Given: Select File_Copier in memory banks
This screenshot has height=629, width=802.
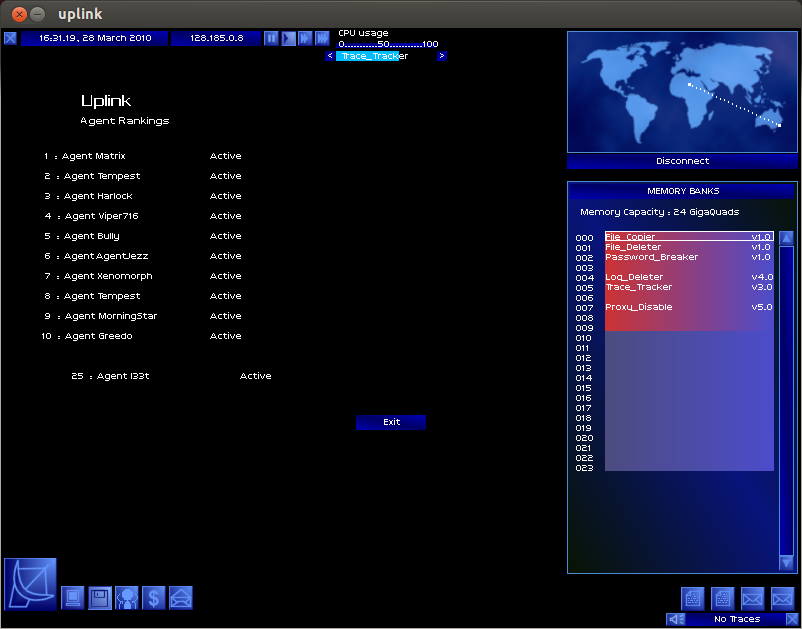Looking at the screenshot, I should (689, 237).
